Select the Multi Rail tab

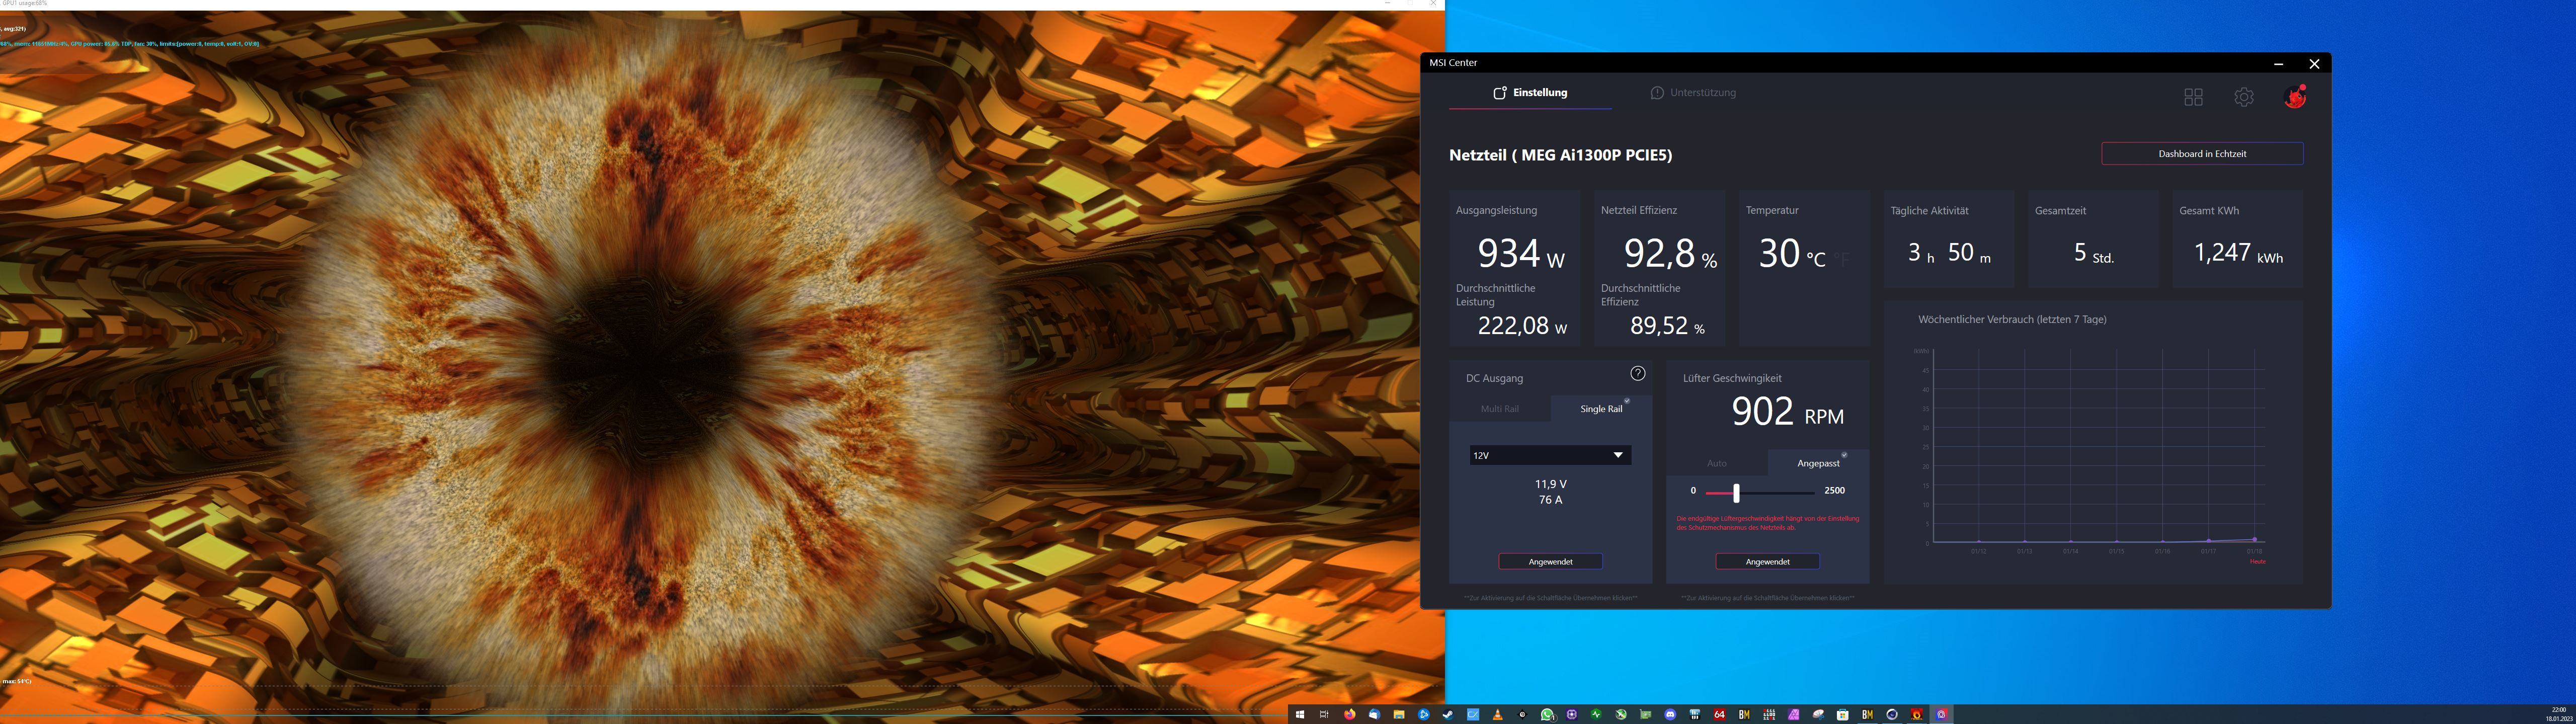coord(1500,409)
